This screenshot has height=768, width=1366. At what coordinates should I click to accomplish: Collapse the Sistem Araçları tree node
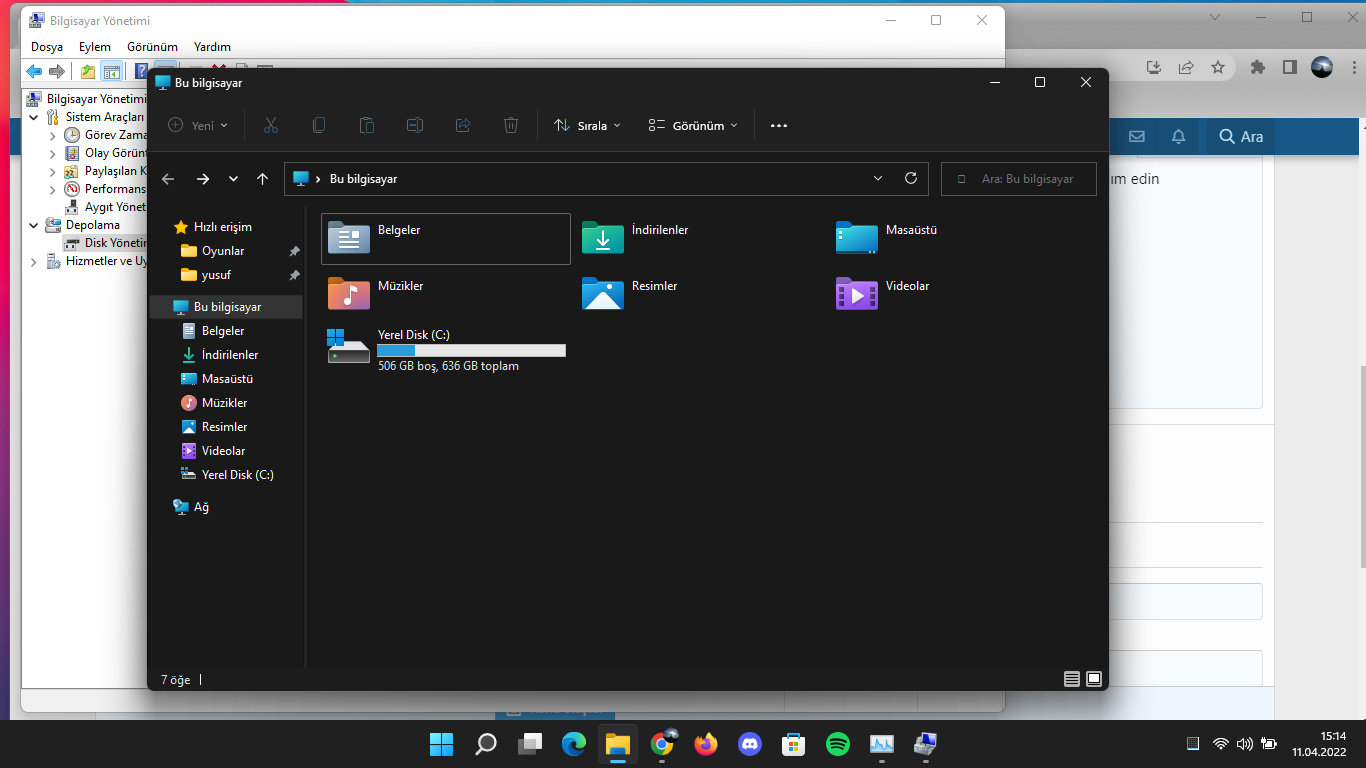35,117
